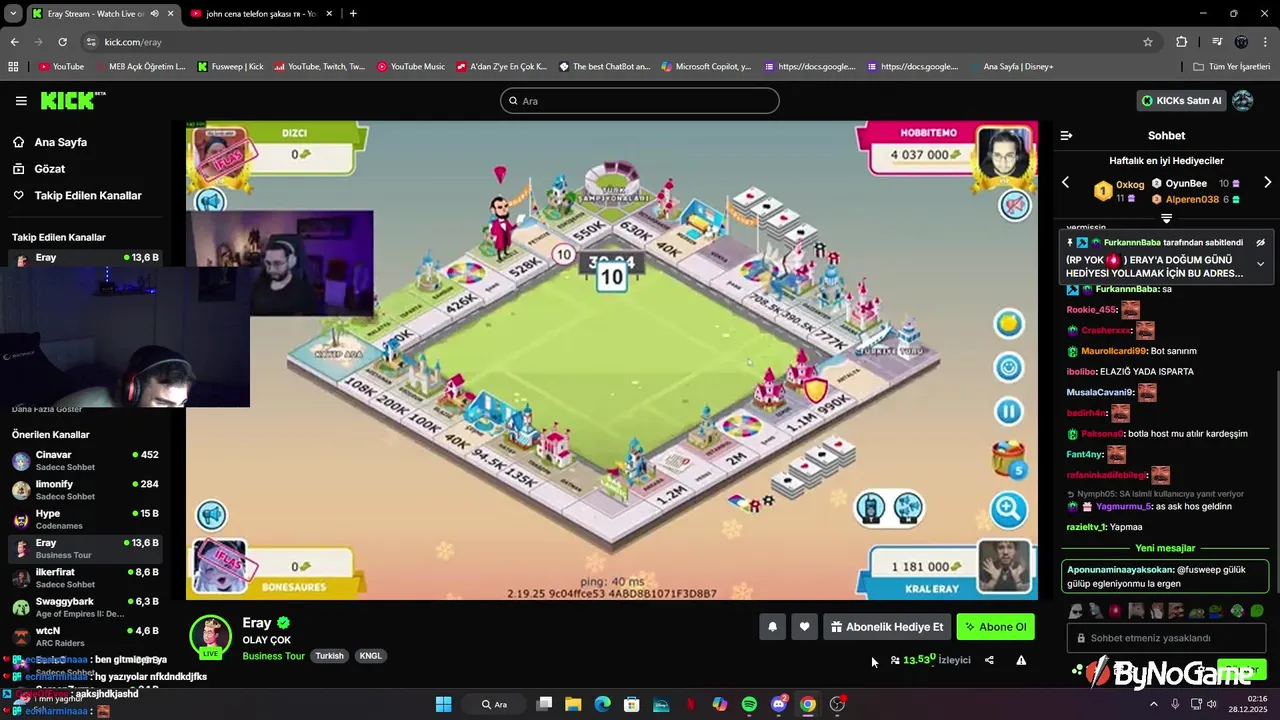Toggle the muted speaker by HOBBITEMO
The width and height of the screenshot is (1280, 720).
[1015, 206]
